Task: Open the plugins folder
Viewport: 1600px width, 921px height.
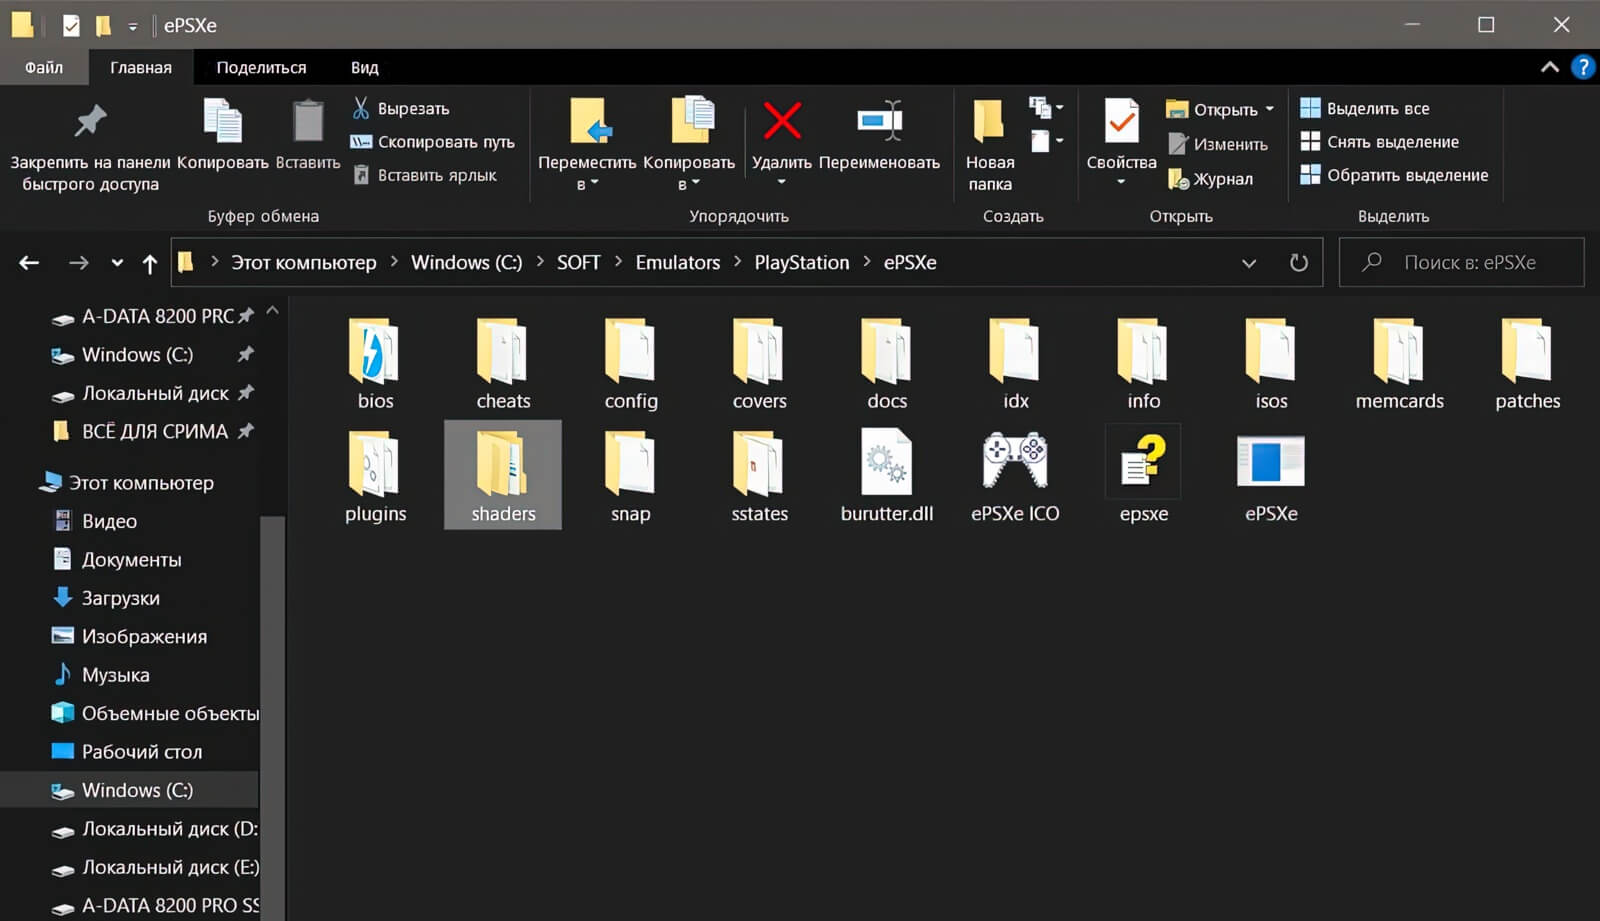Action: (x=375, y=476)
